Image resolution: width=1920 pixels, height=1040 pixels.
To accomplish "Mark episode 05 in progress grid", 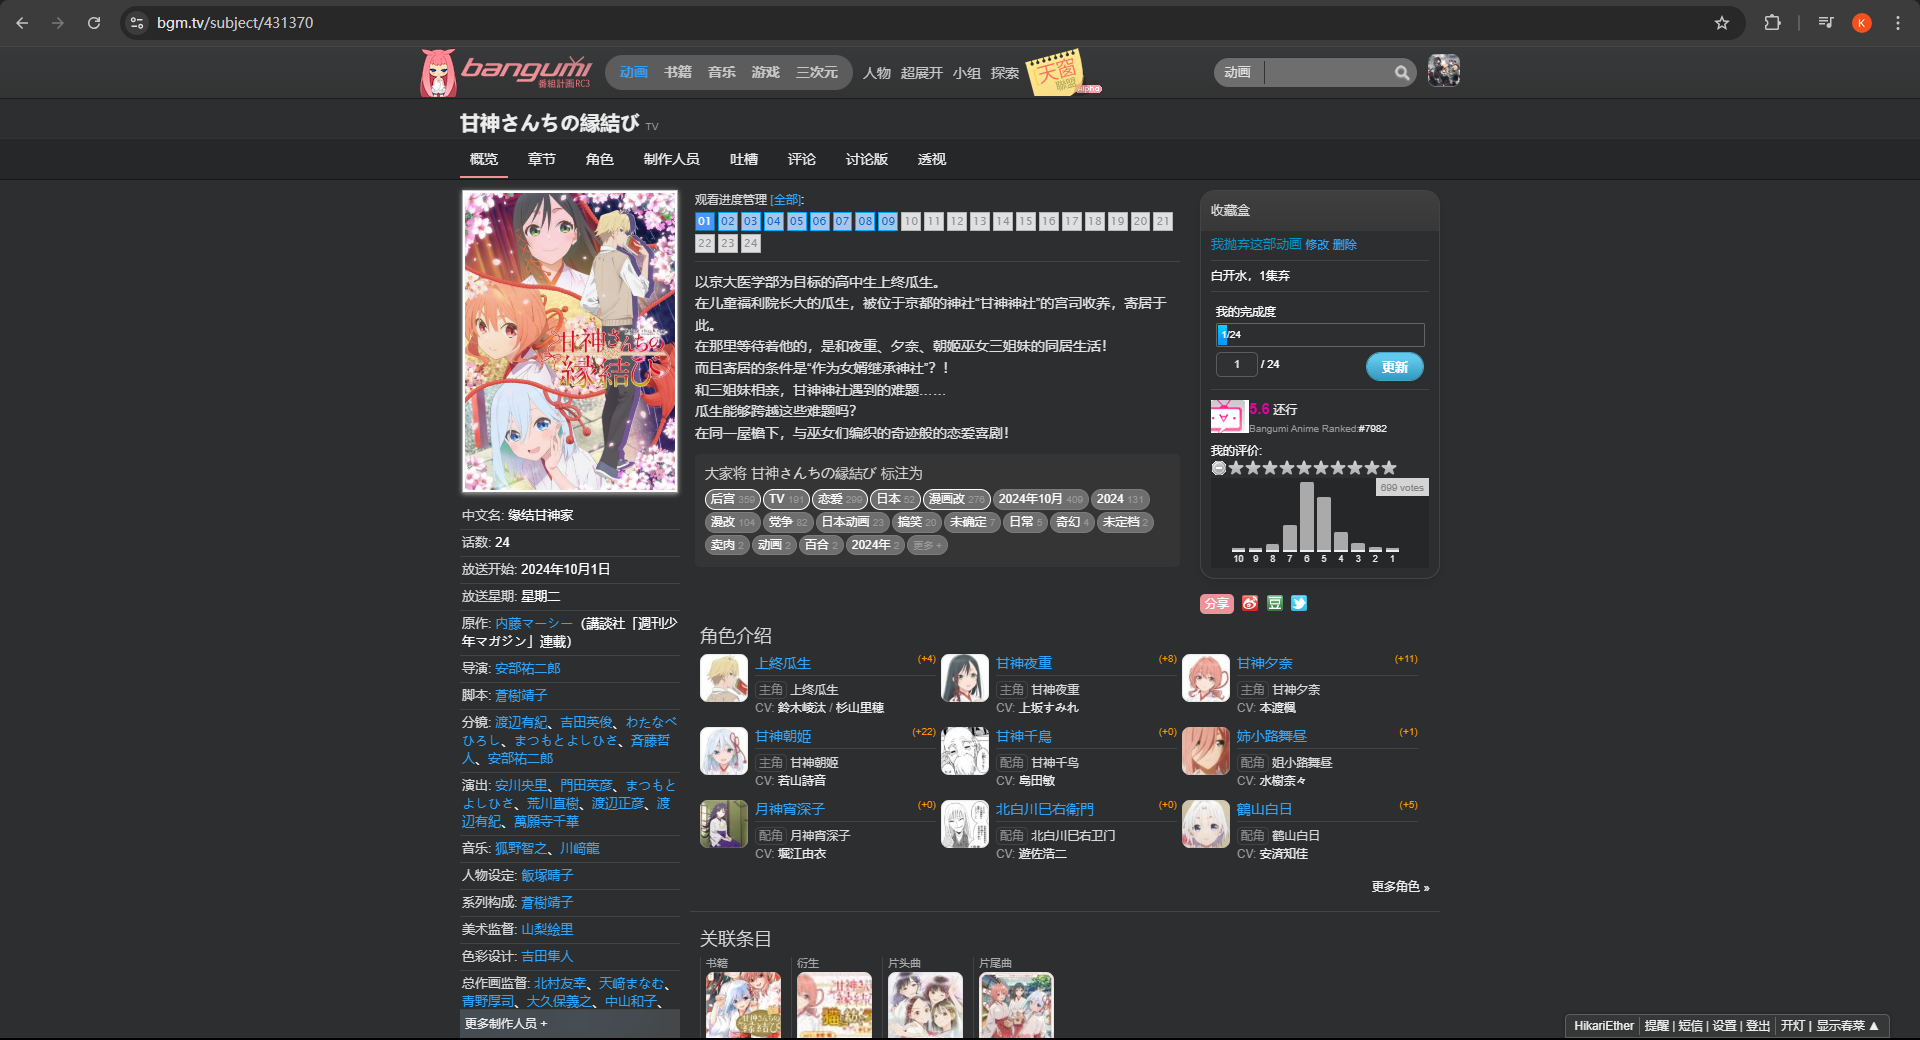I will (x=797, y=222).
